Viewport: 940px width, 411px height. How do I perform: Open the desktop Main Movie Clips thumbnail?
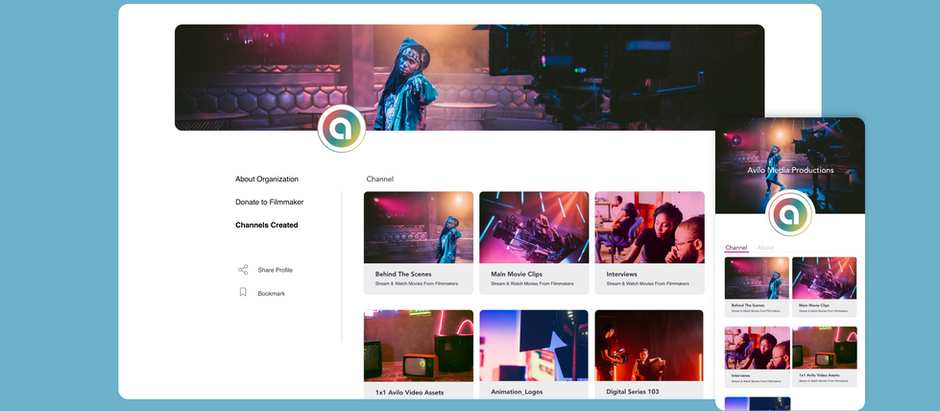(x=534, y=228)
